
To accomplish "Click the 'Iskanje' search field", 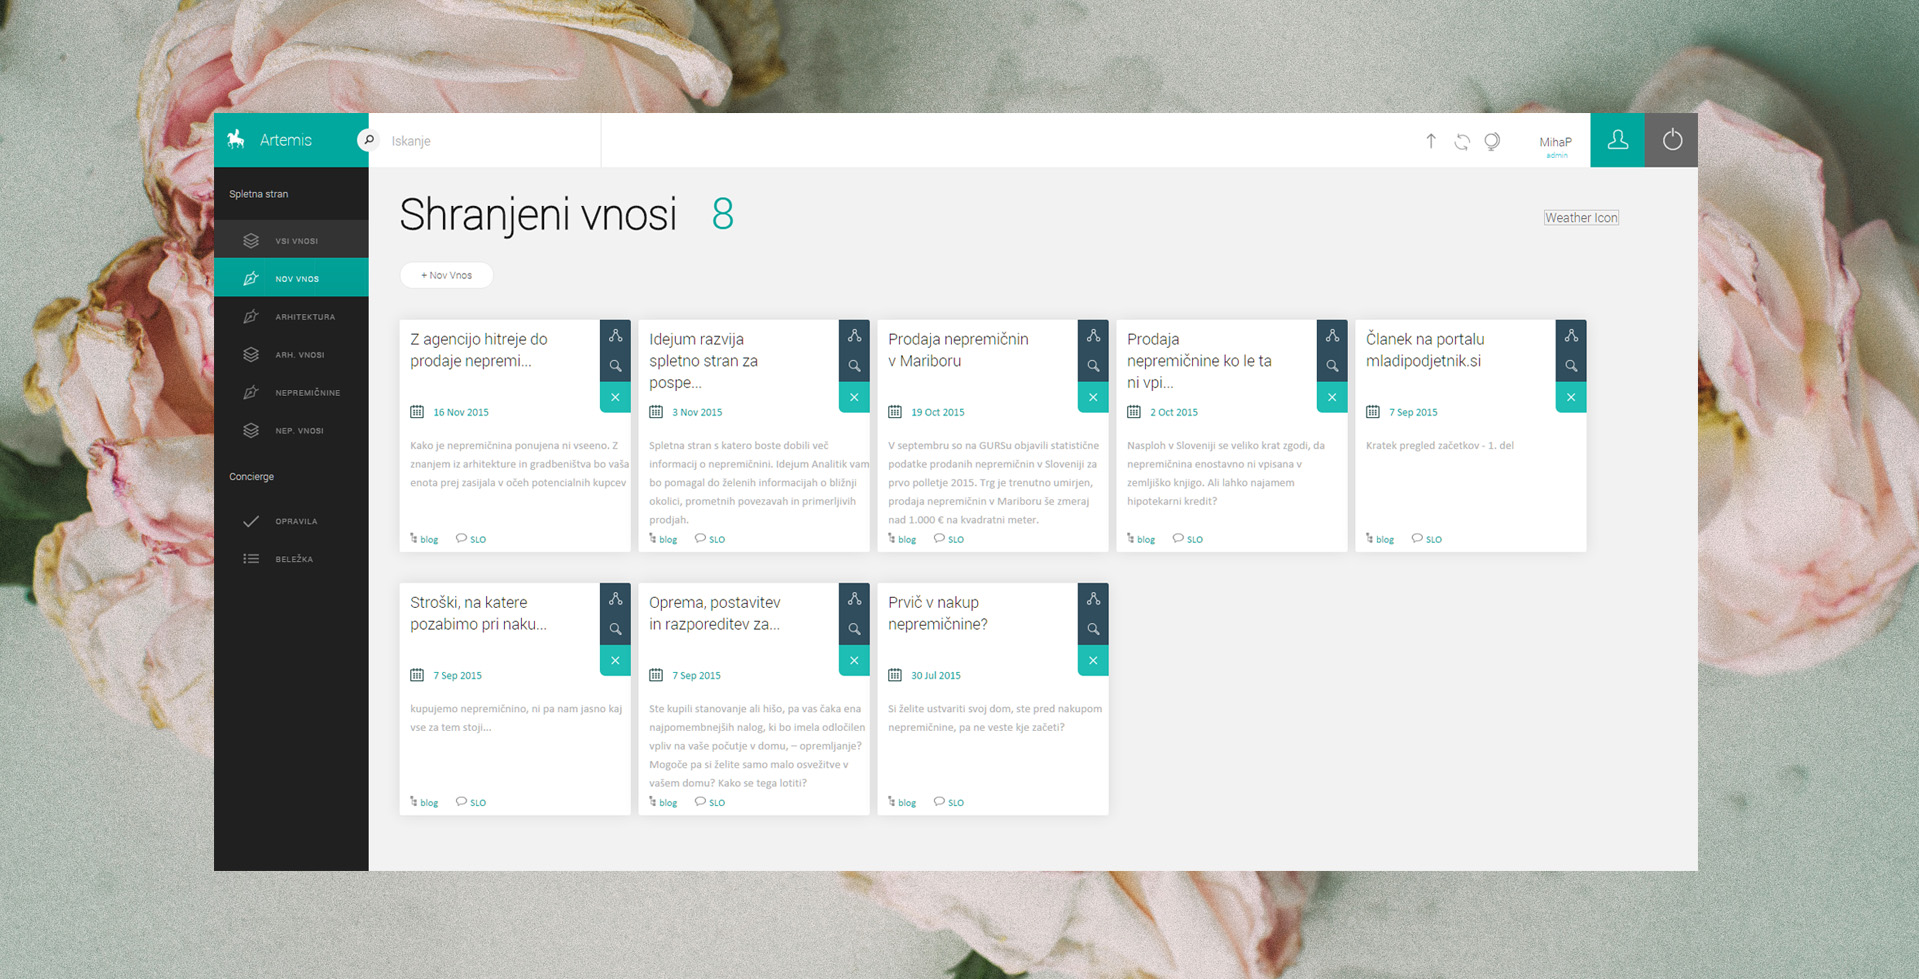I will click(x=490, y=141).
